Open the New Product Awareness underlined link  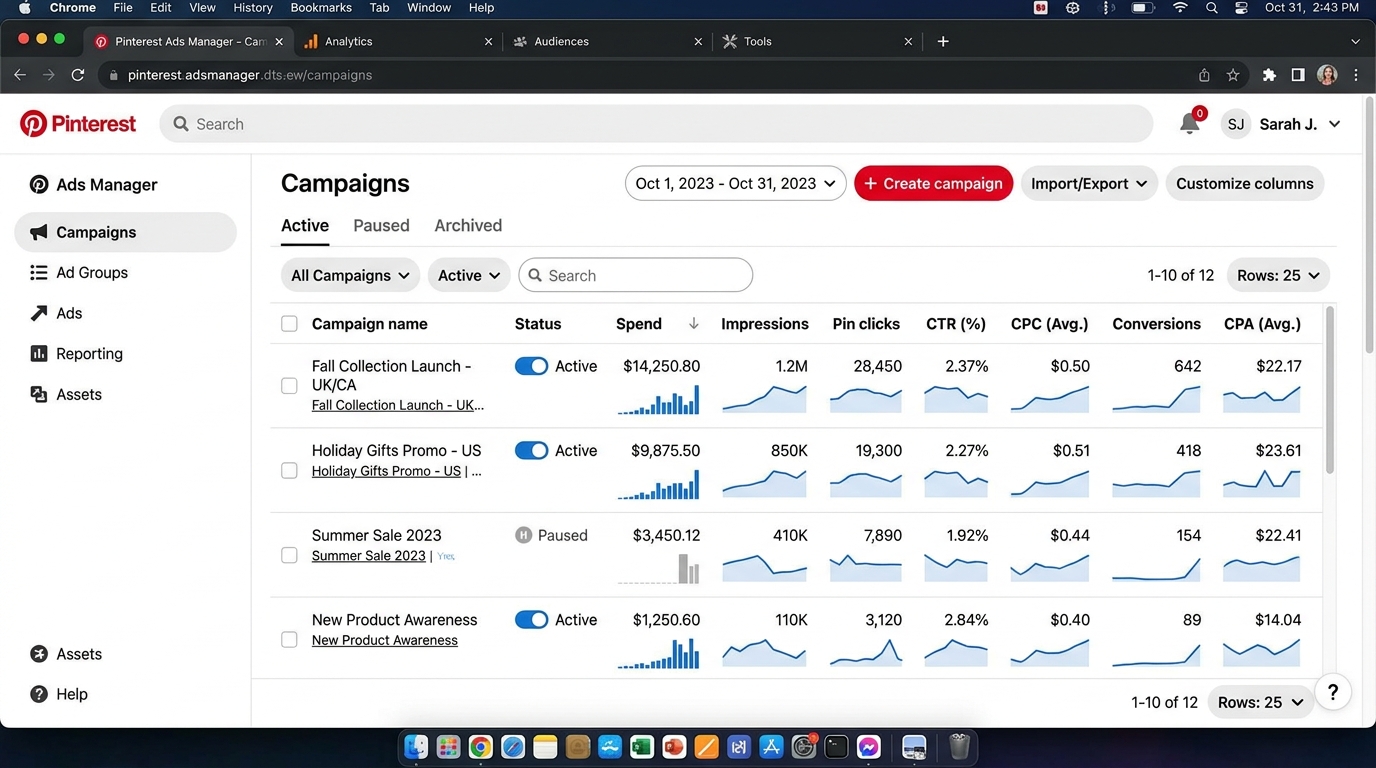pyautogui.click(x=385, y=640)
